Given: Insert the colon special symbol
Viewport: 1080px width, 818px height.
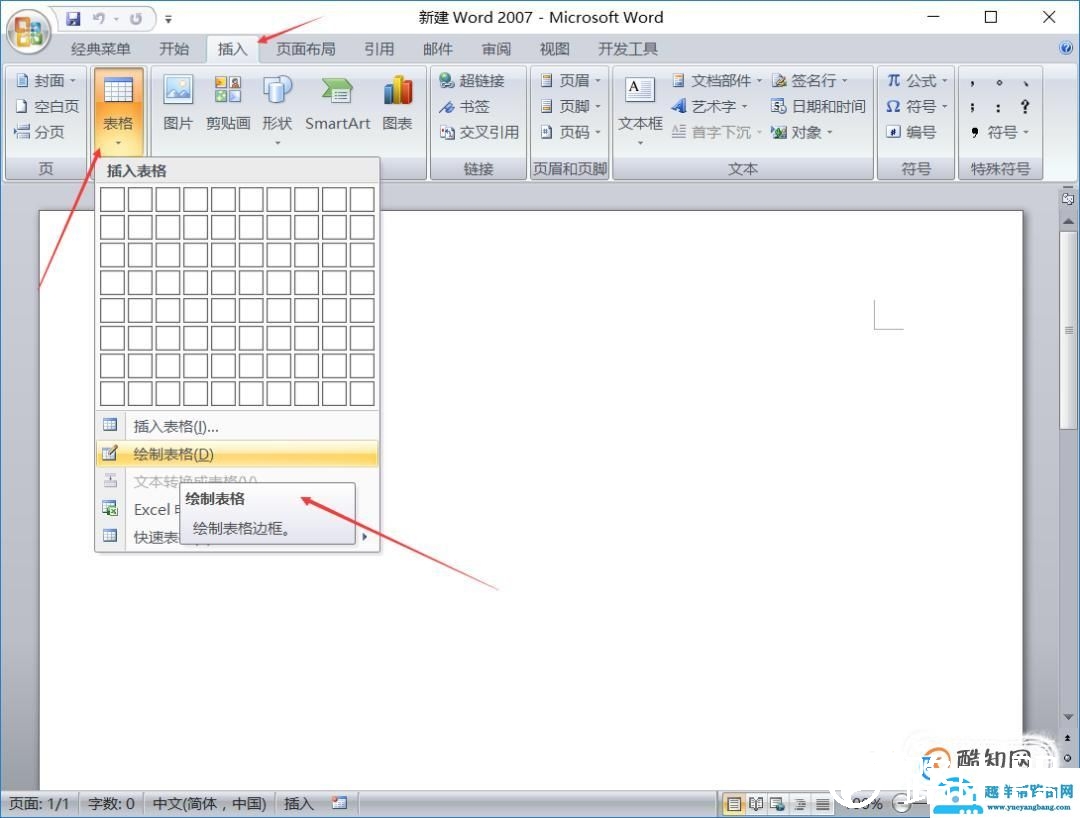Looking at the screenshot, I should 998,107.
